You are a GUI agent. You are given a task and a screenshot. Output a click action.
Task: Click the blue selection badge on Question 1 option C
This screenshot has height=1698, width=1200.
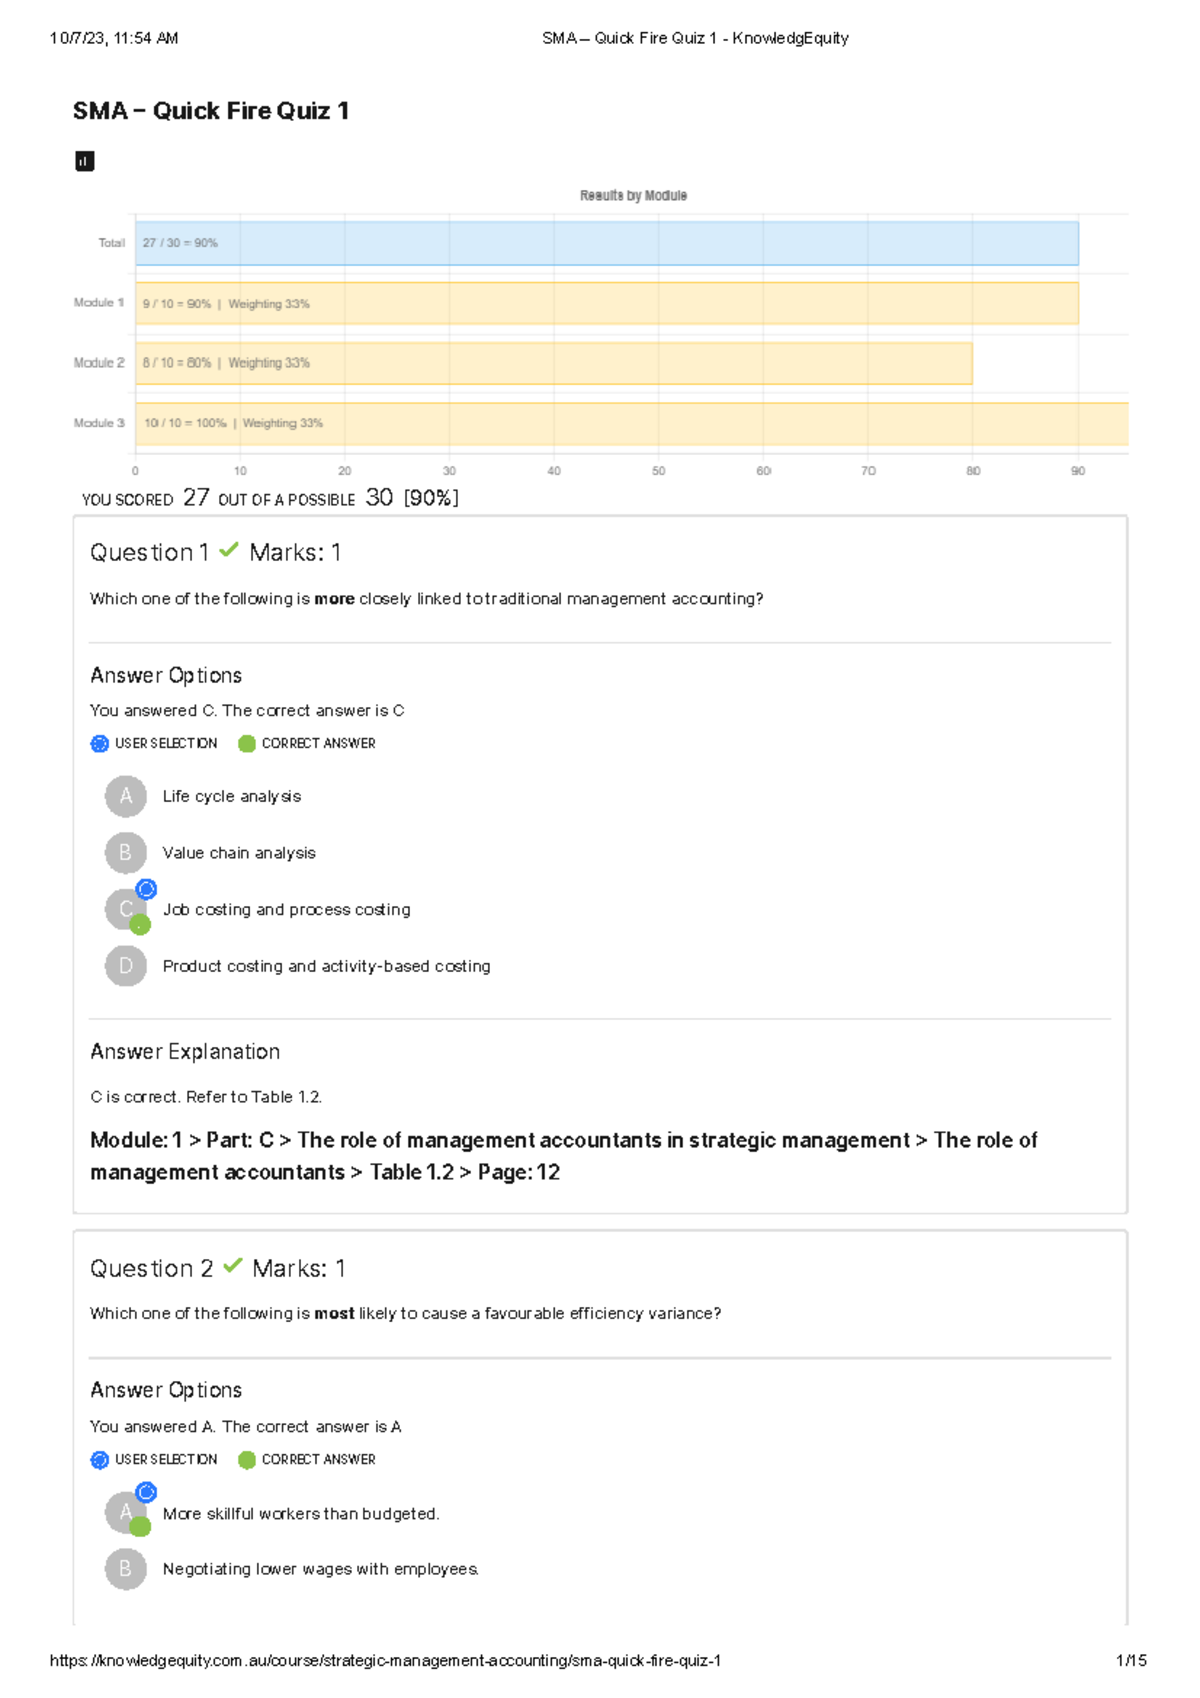(146, 889)
